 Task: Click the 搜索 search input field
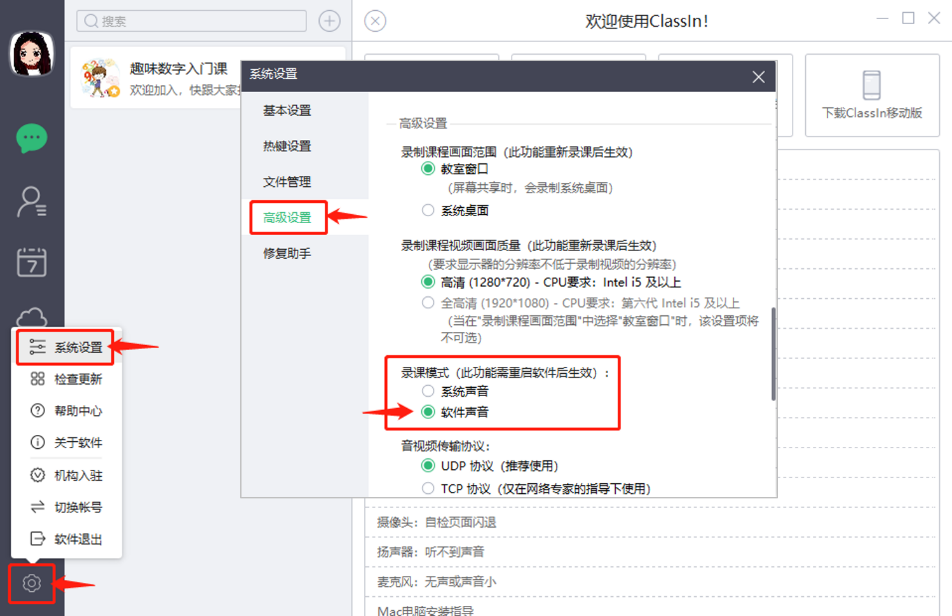191,21
